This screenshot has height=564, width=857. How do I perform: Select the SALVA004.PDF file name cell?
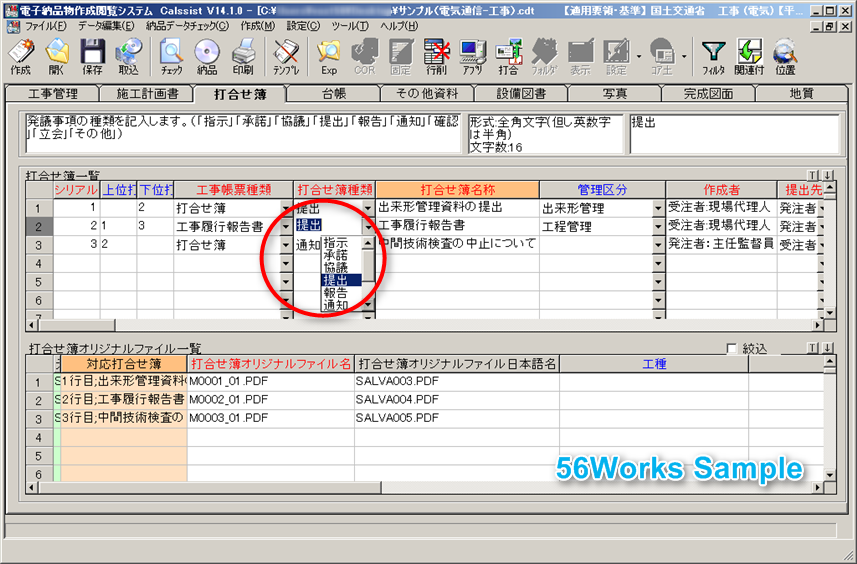click(x=397, y=399)
